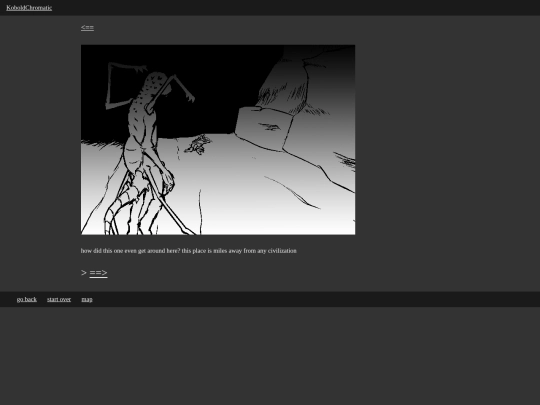Click the 'go back' footer link
The width and height of the screenshot is (540, 405).
click(27, 299)
